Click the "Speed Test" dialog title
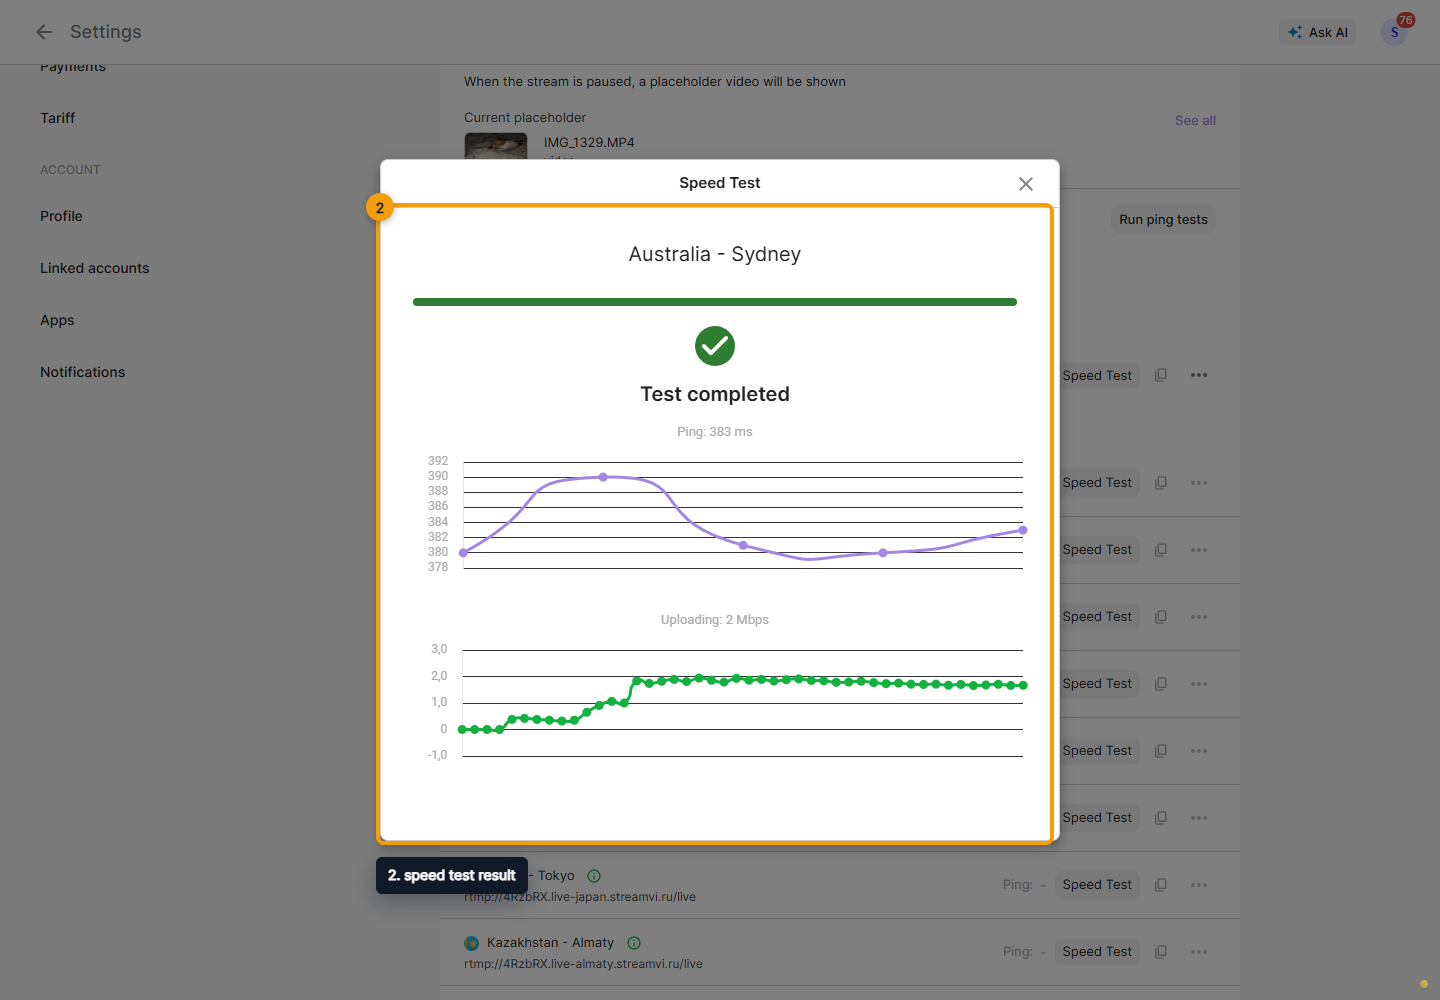The image size is (1440, 1000). click(720, 183)
